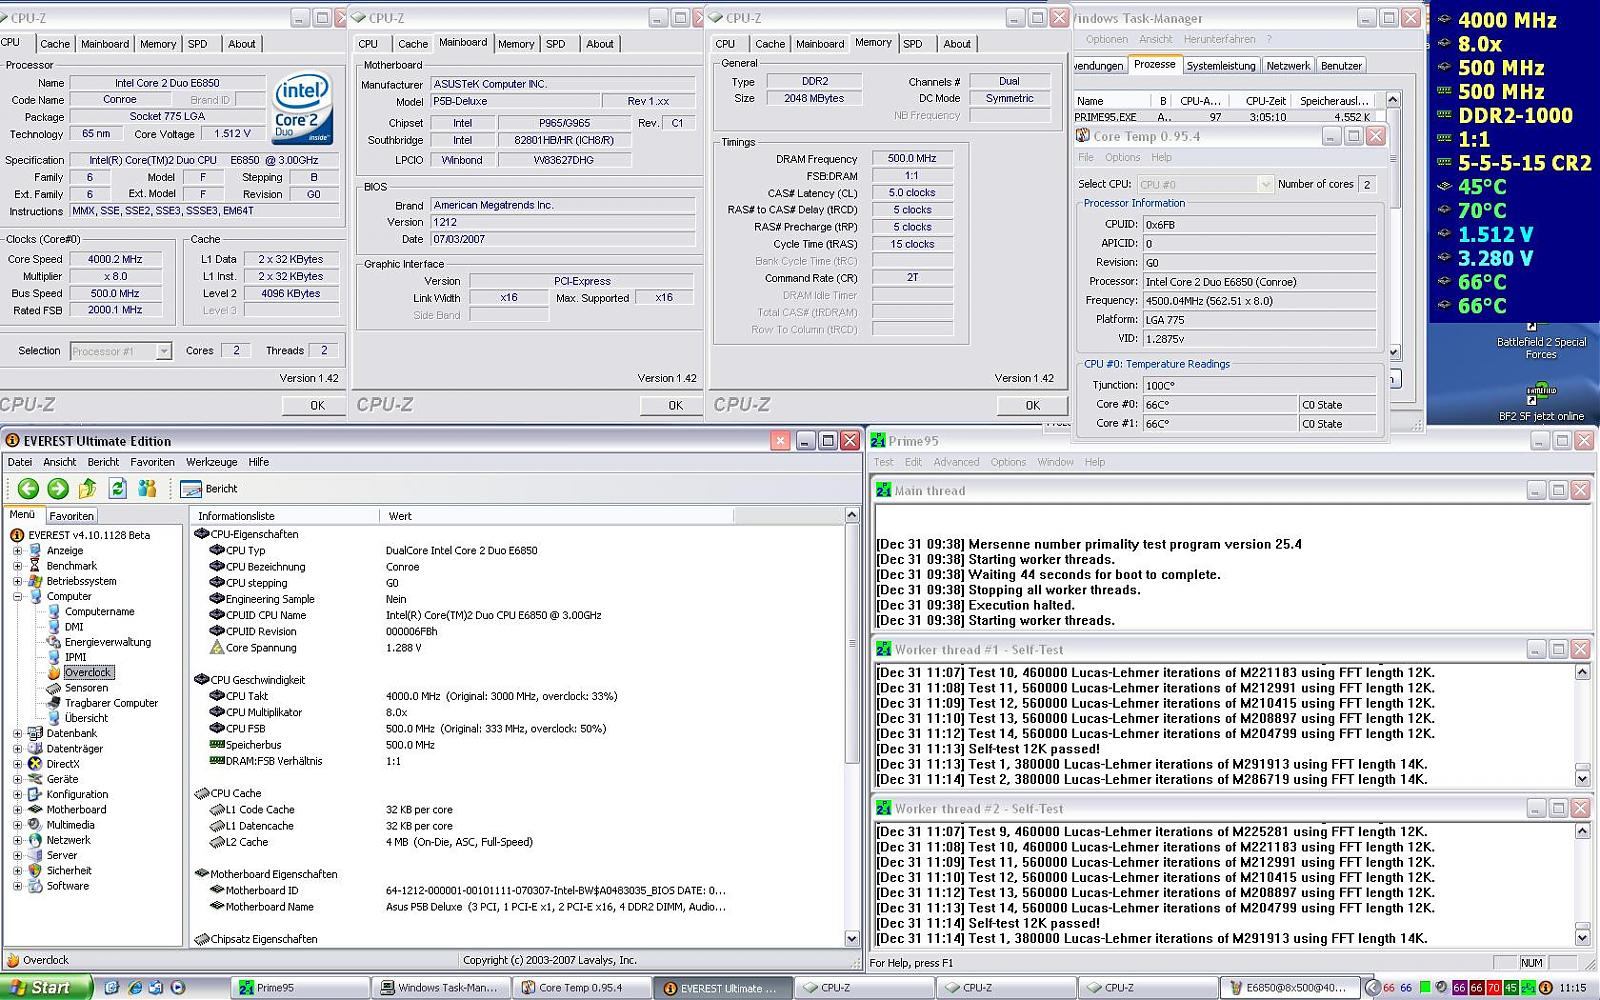Viewport: 1600px width, 1000px height.
Task: Click the EVEREST title bar app icon
Action: coord(13,440)
